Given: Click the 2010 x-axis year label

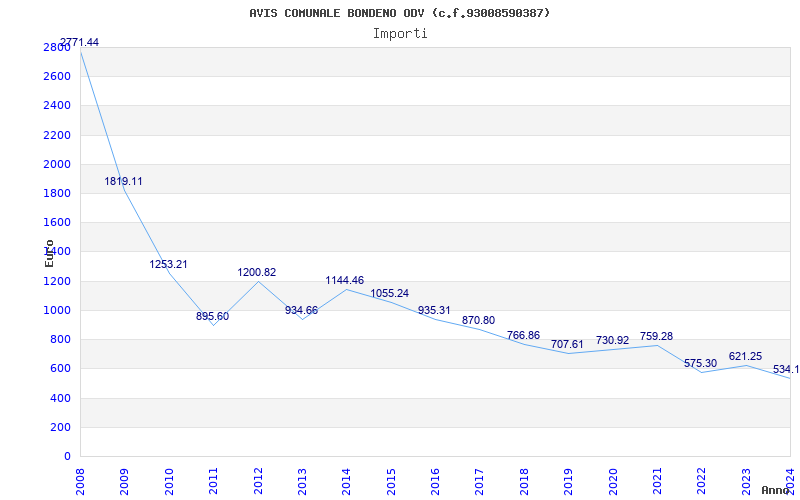Looking at the screenshot, I should 169,481.
